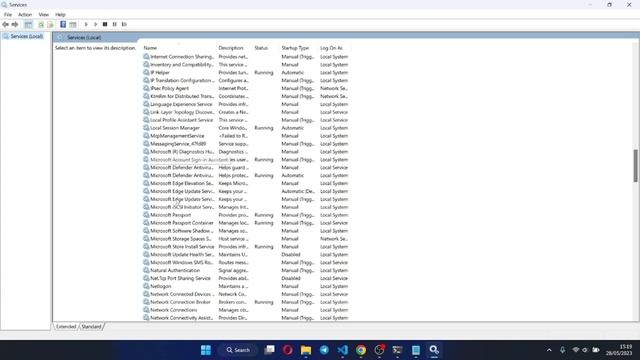640x360 pixels.
Task: Open the Windows Start button
Action: click(x=206, y=350)
